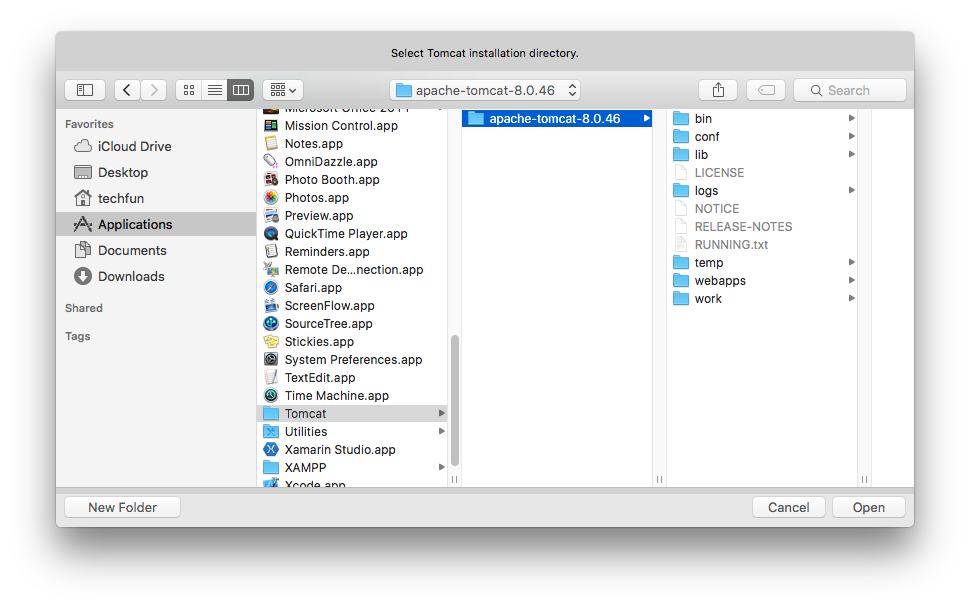Open the work folder
The image size is (970, 607).
click(x=763, y=298)
